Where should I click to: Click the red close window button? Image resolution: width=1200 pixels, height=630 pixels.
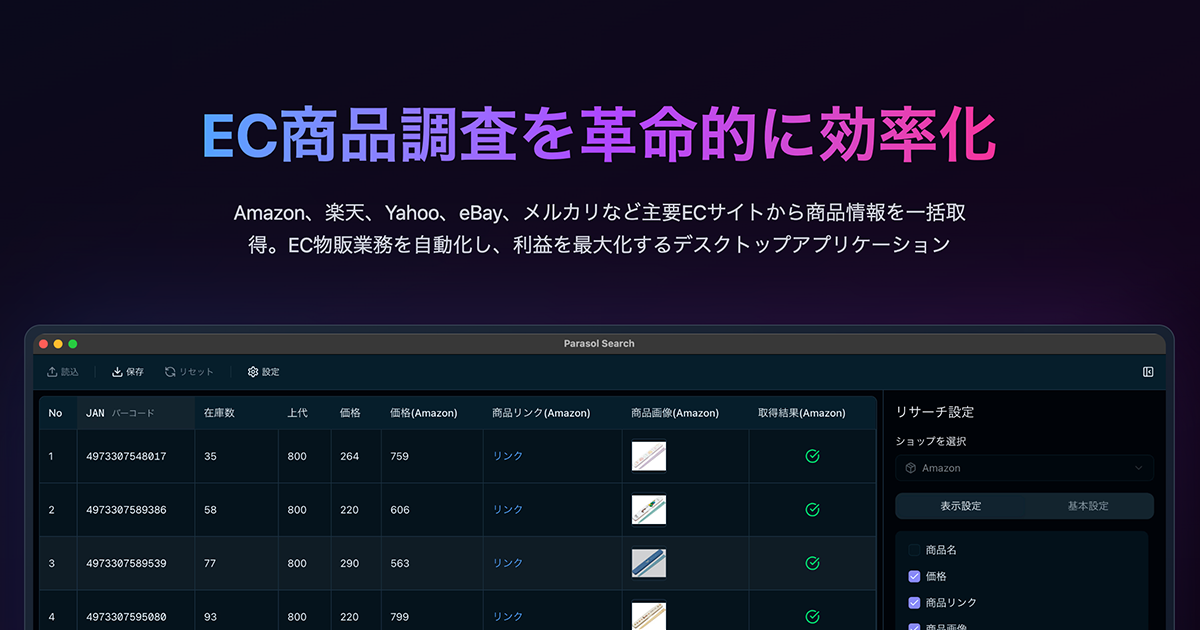(43, 344)
